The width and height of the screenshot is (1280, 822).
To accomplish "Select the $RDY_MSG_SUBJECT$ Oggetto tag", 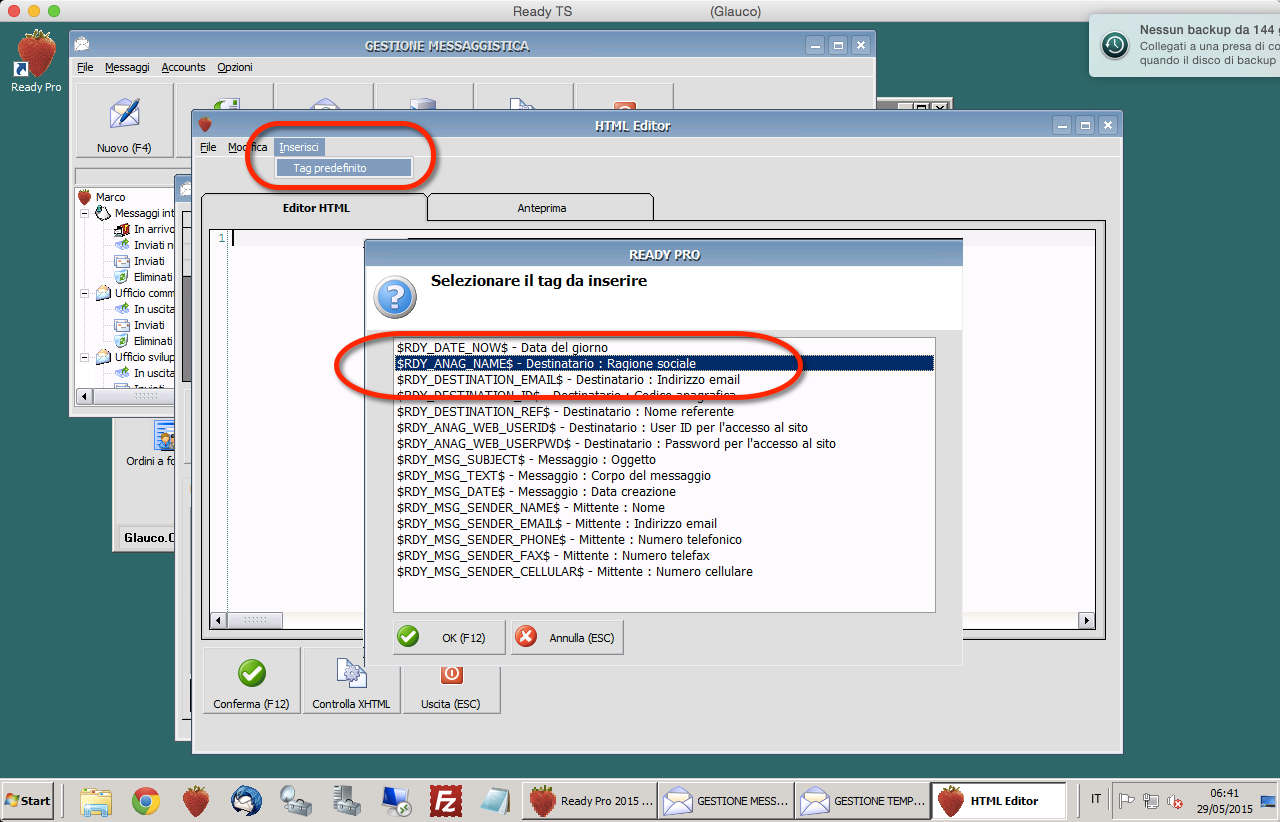I will [664, 459].
